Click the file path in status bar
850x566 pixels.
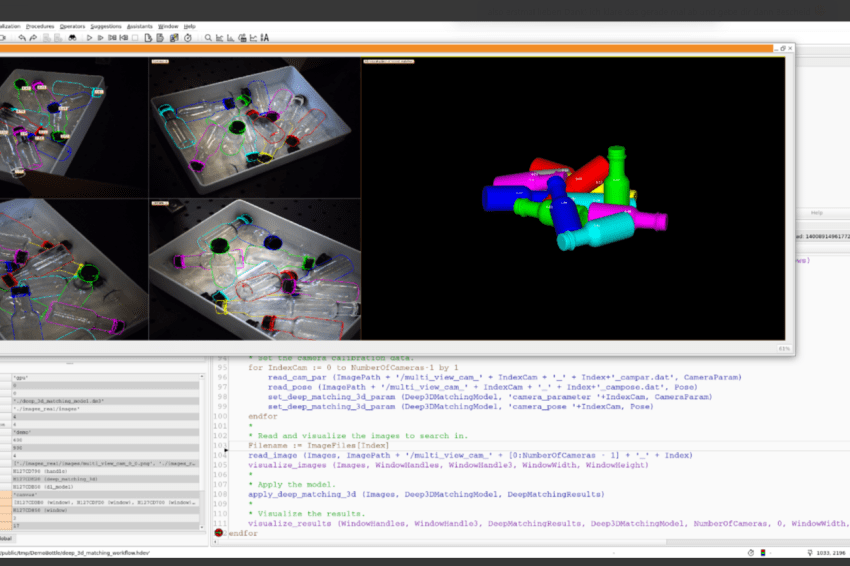(x=75, y=553)
